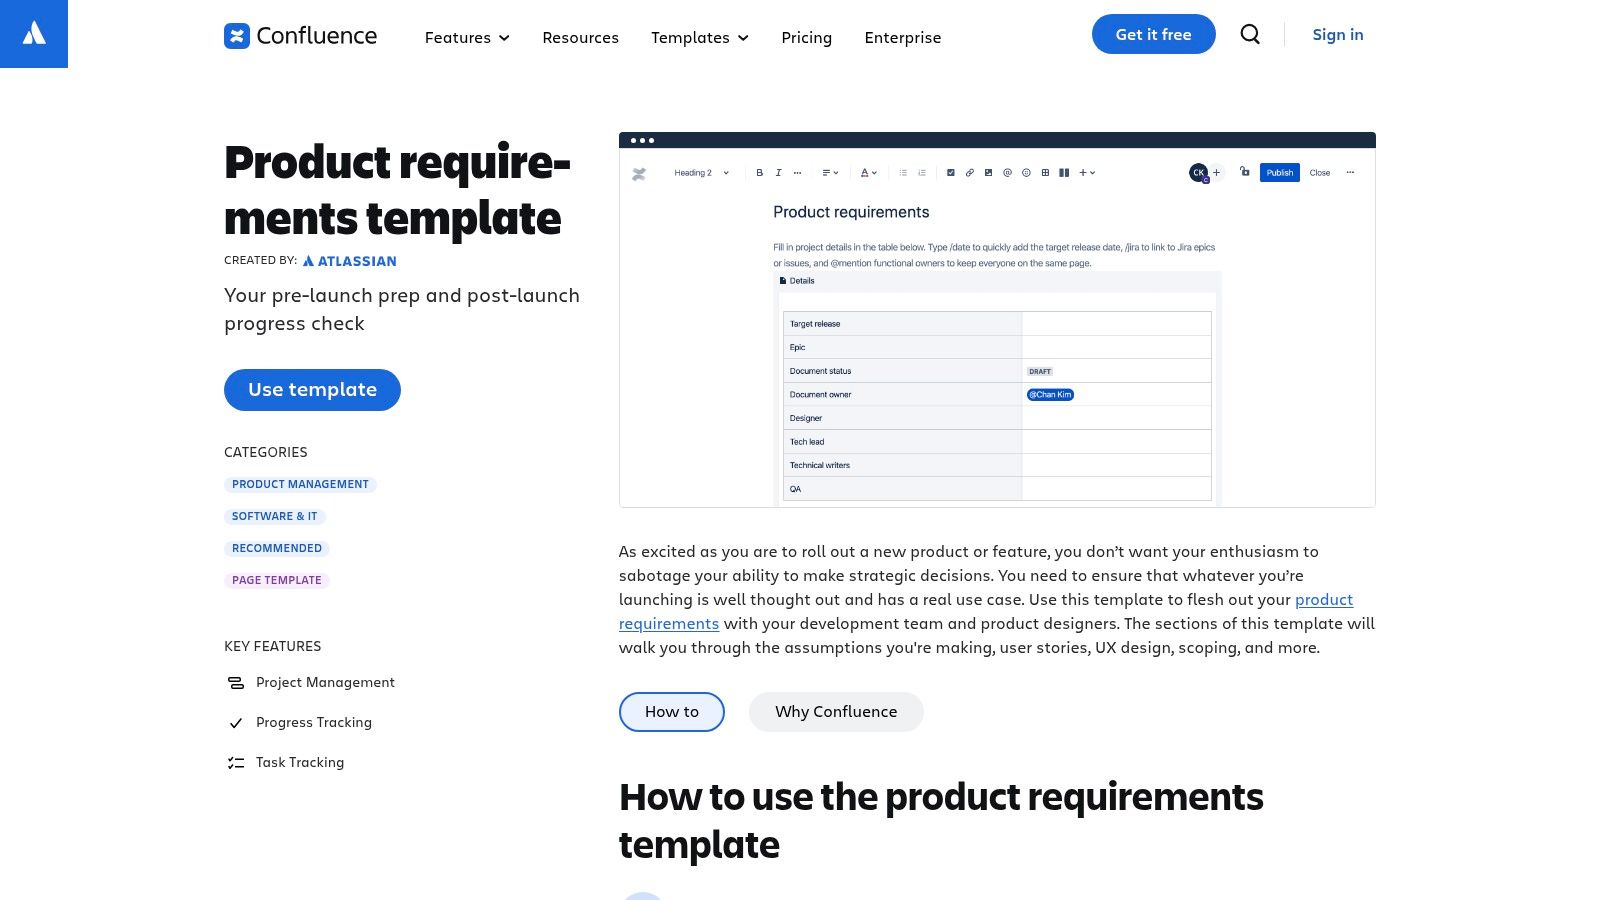
Task: Open the Resources nav item
Action: [x=580, y=38]
